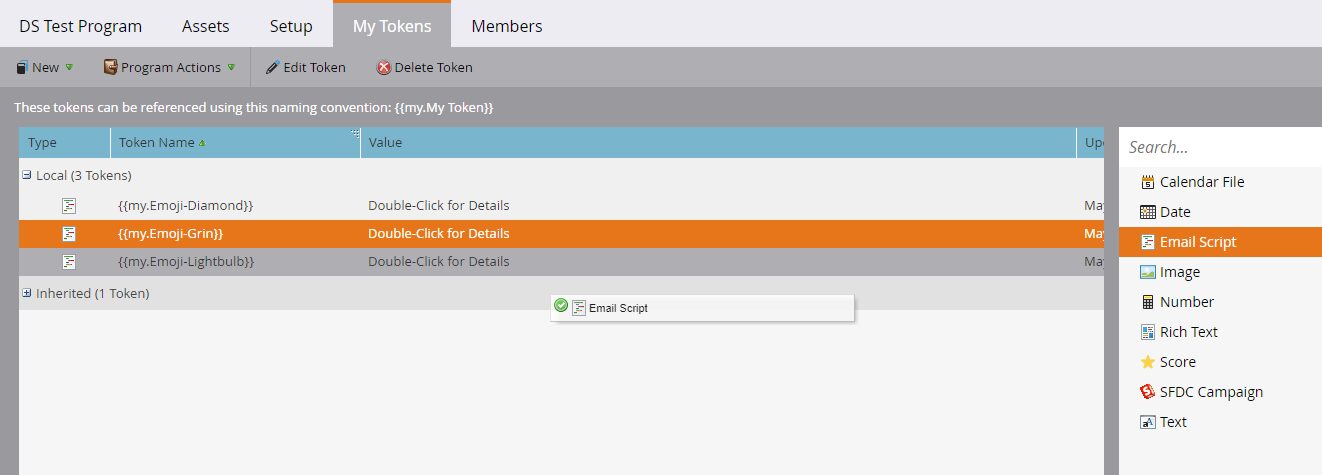
Task: Click the token type Search field
Action: coord(1220,147)
